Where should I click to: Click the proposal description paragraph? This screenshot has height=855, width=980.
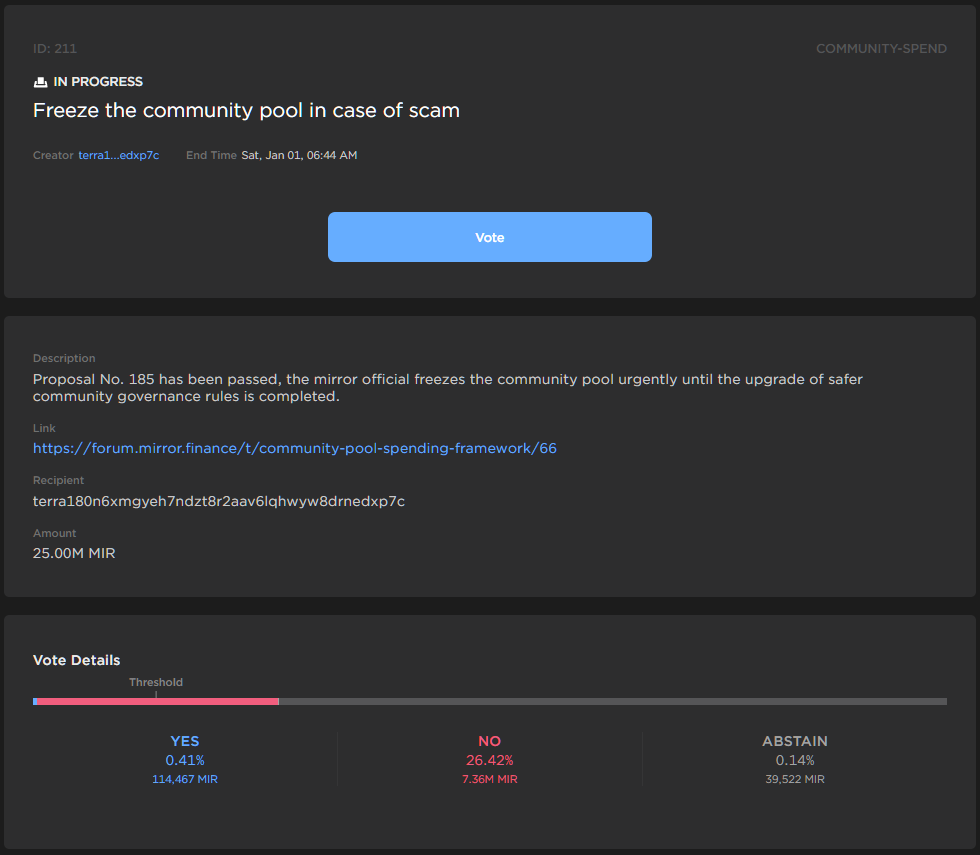coord(447,388)
